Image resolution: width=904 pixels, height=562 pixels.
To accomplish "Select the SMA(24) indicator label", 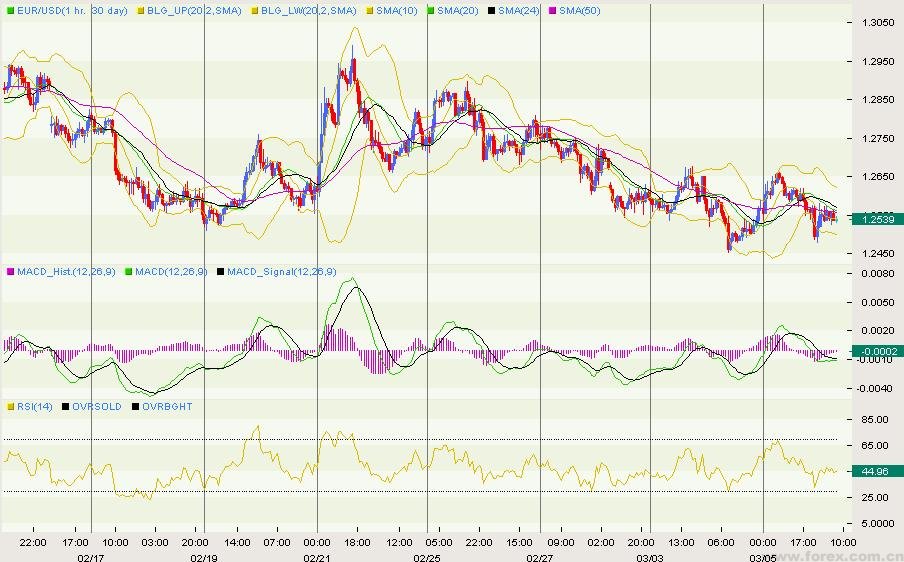I will tap(519, 10).
